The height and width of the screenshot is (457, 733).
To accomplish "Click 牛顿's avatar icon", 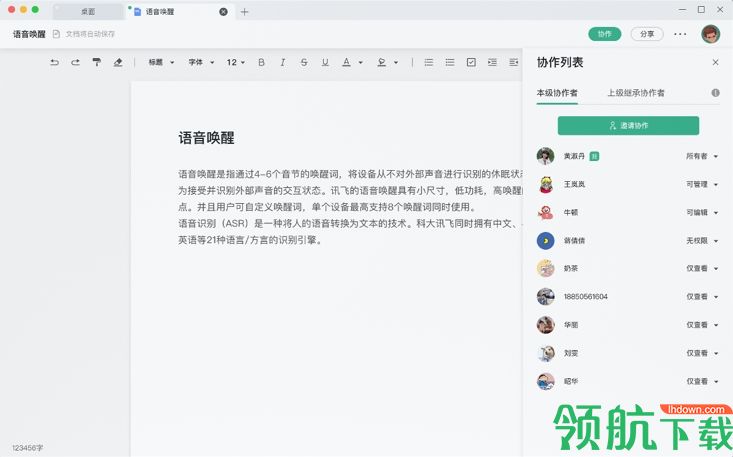I will click(545, 213).
